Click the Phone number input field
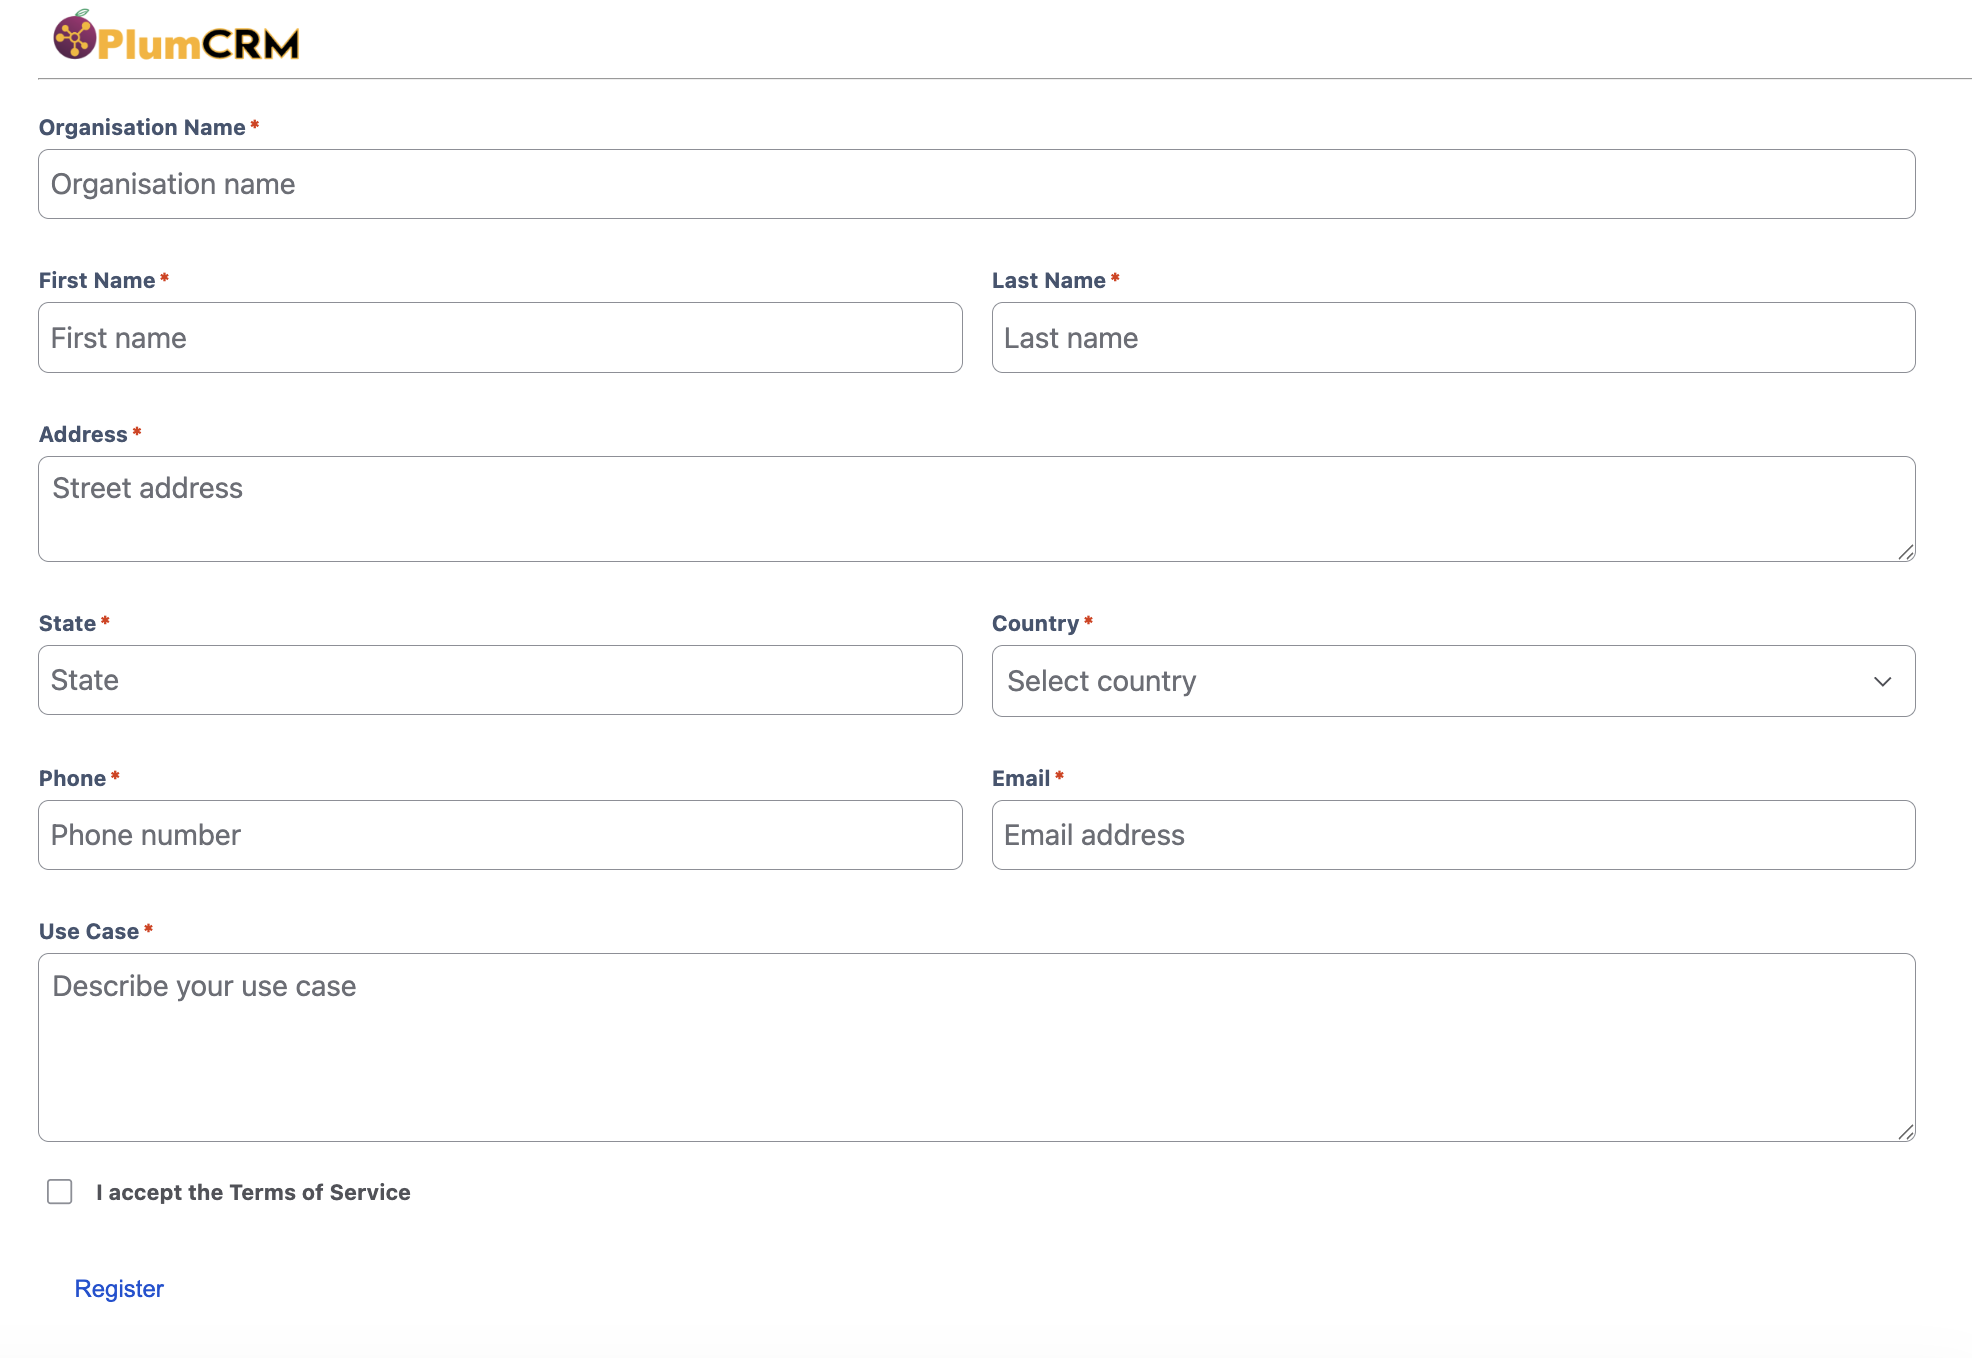 [500, 835]
